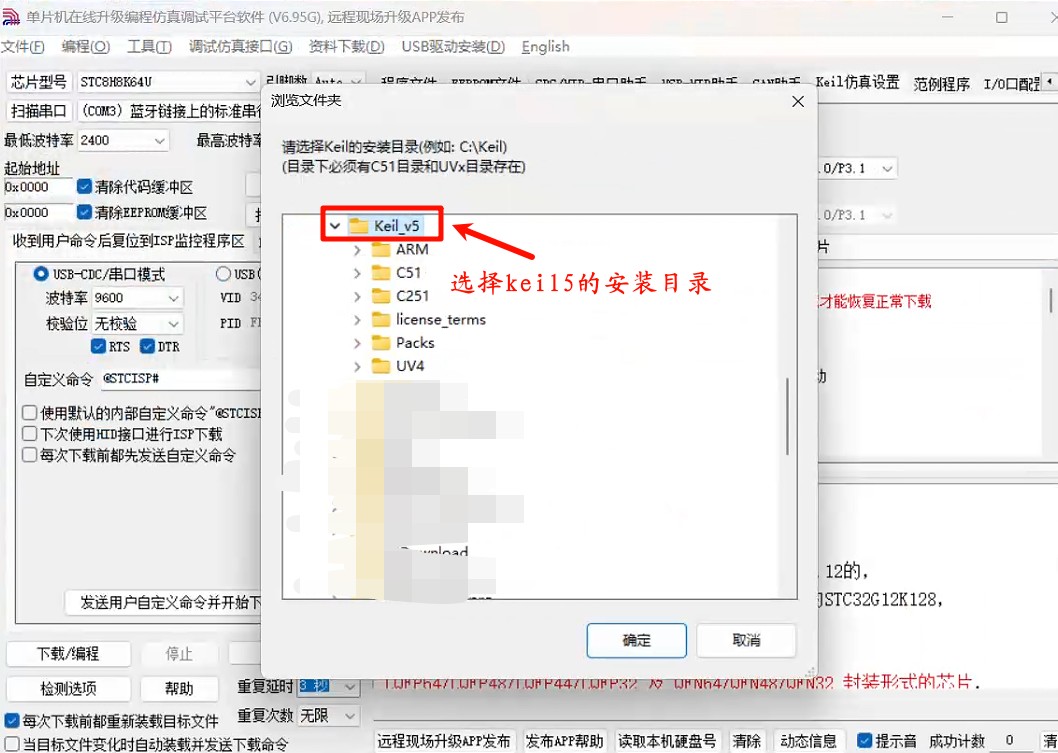Screen dimensions: 1058x753
Task: Click the C251 folder icon
Action: [x=381, y=296]
